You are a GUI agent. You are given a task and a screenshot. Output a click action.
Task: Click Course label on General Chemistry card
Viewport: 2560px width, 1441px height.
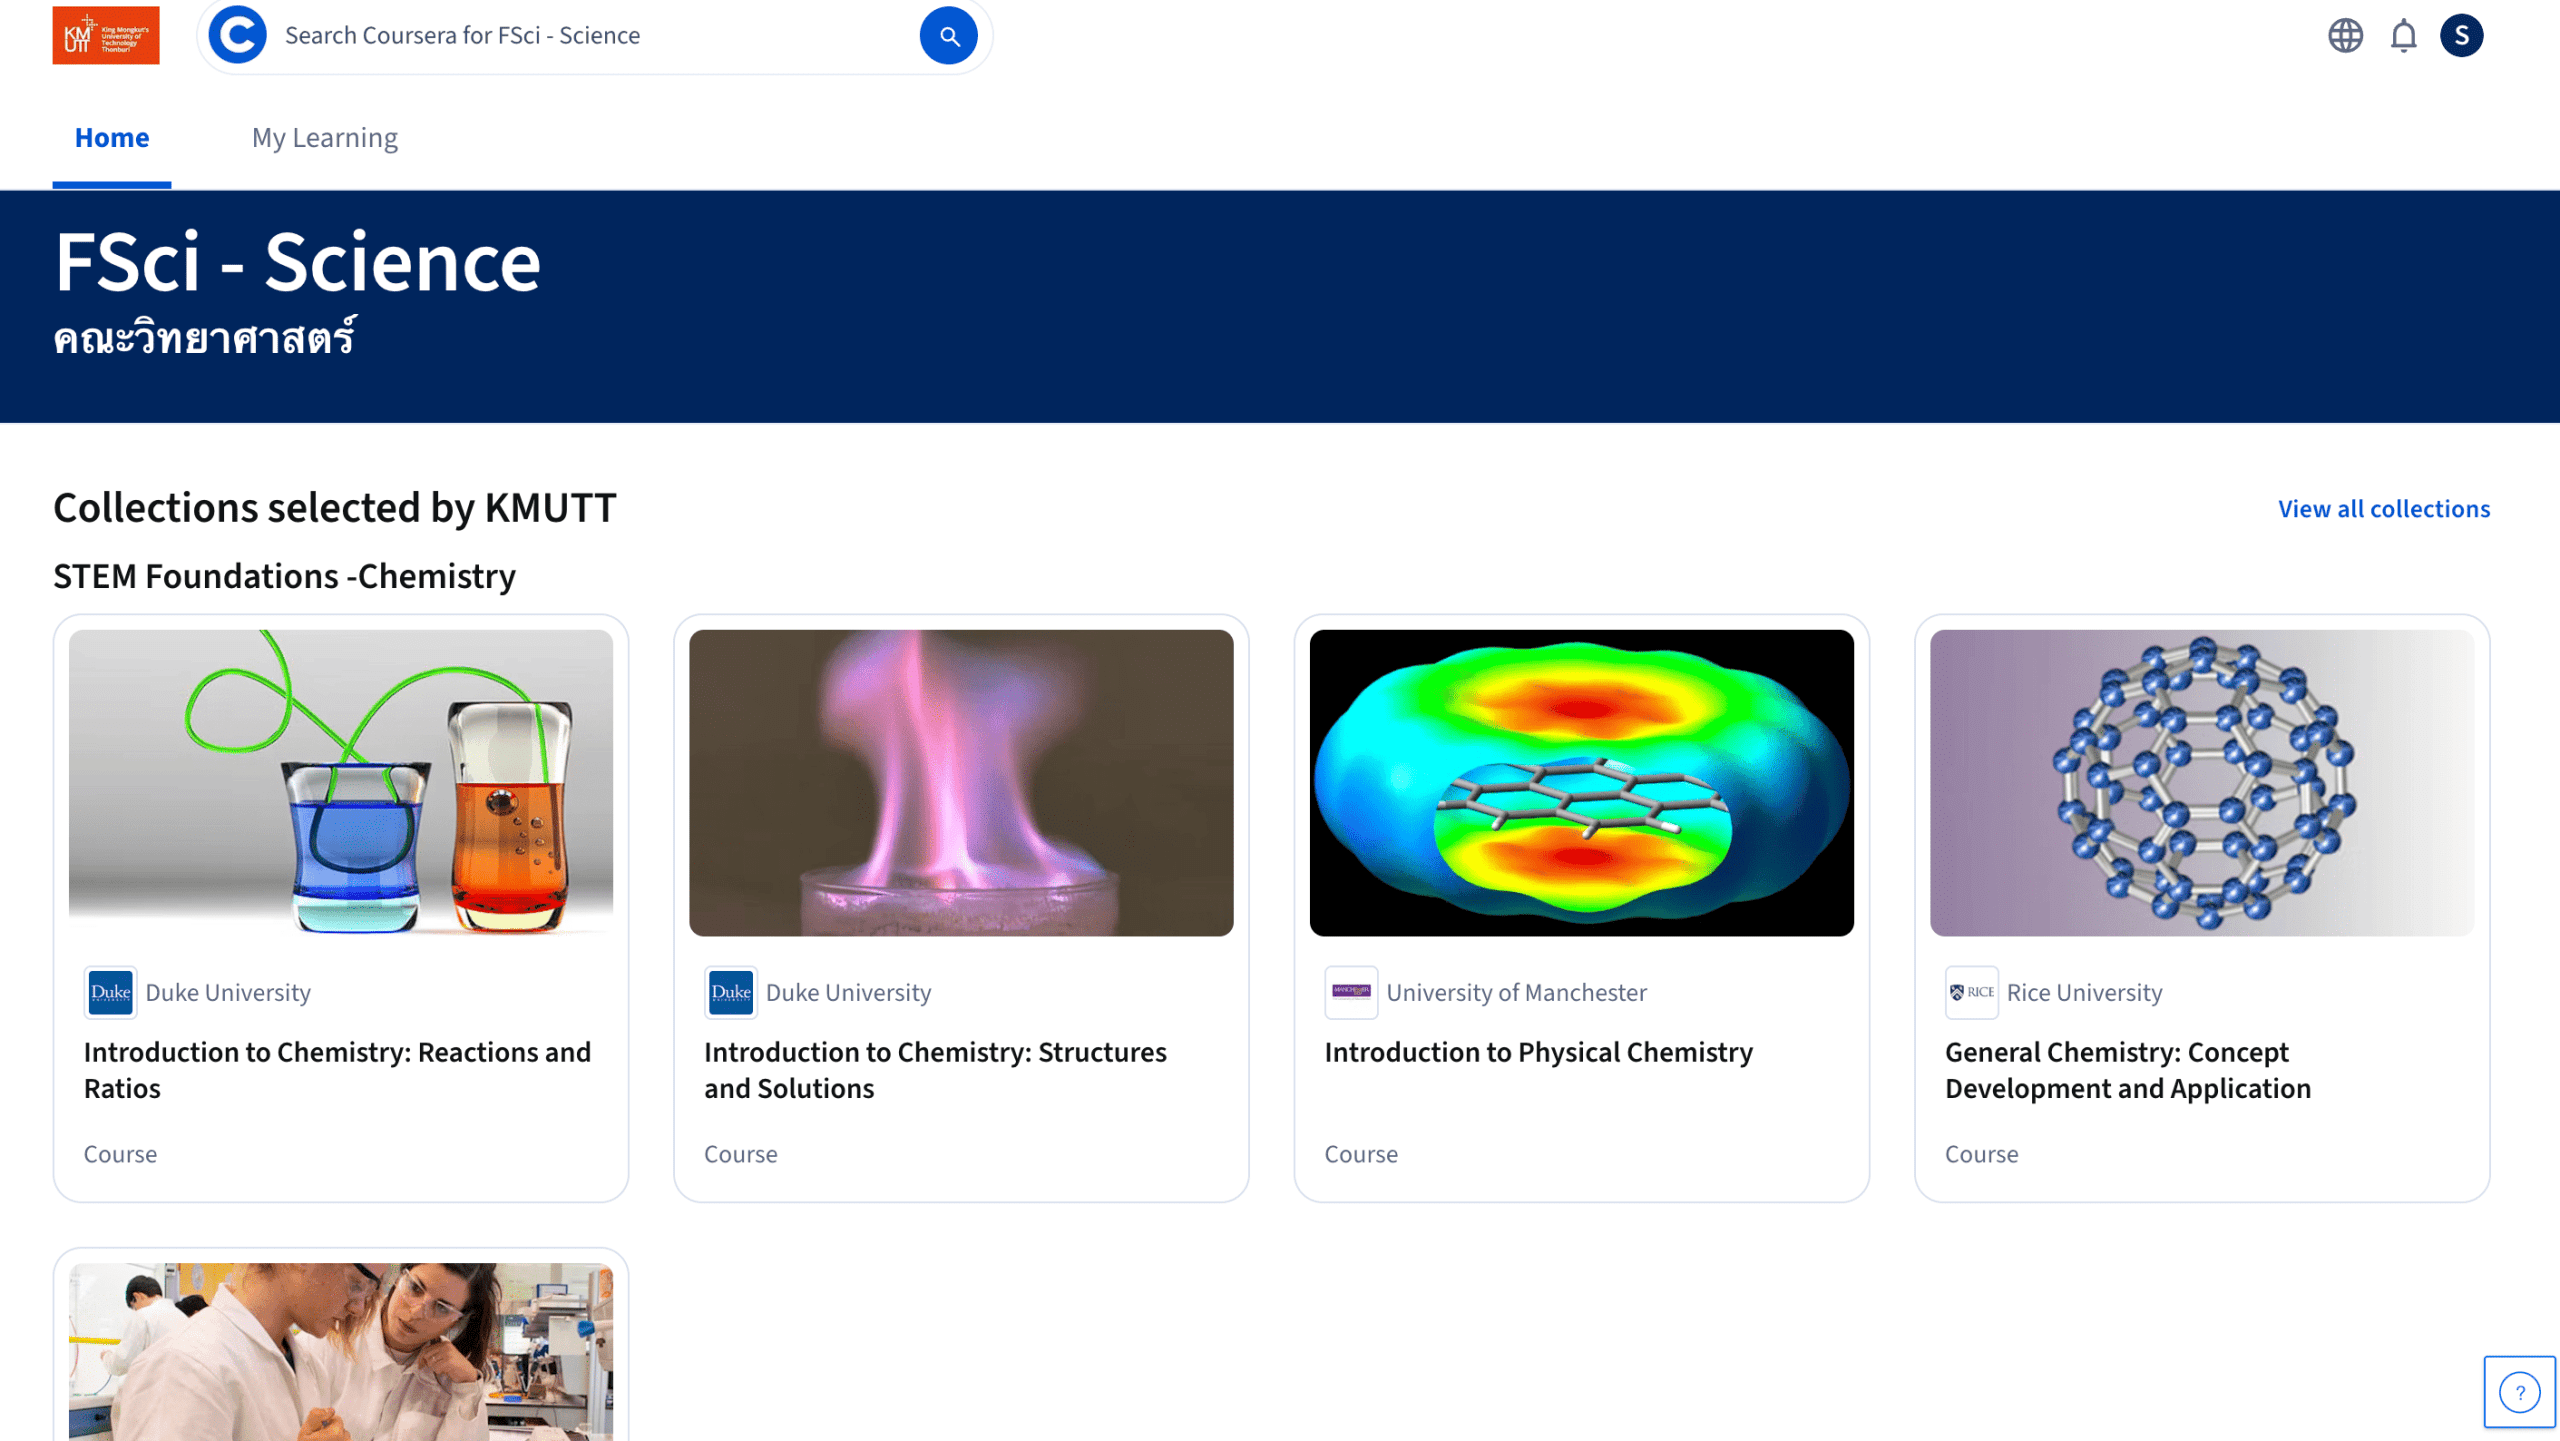[x=1981, y=1154]
